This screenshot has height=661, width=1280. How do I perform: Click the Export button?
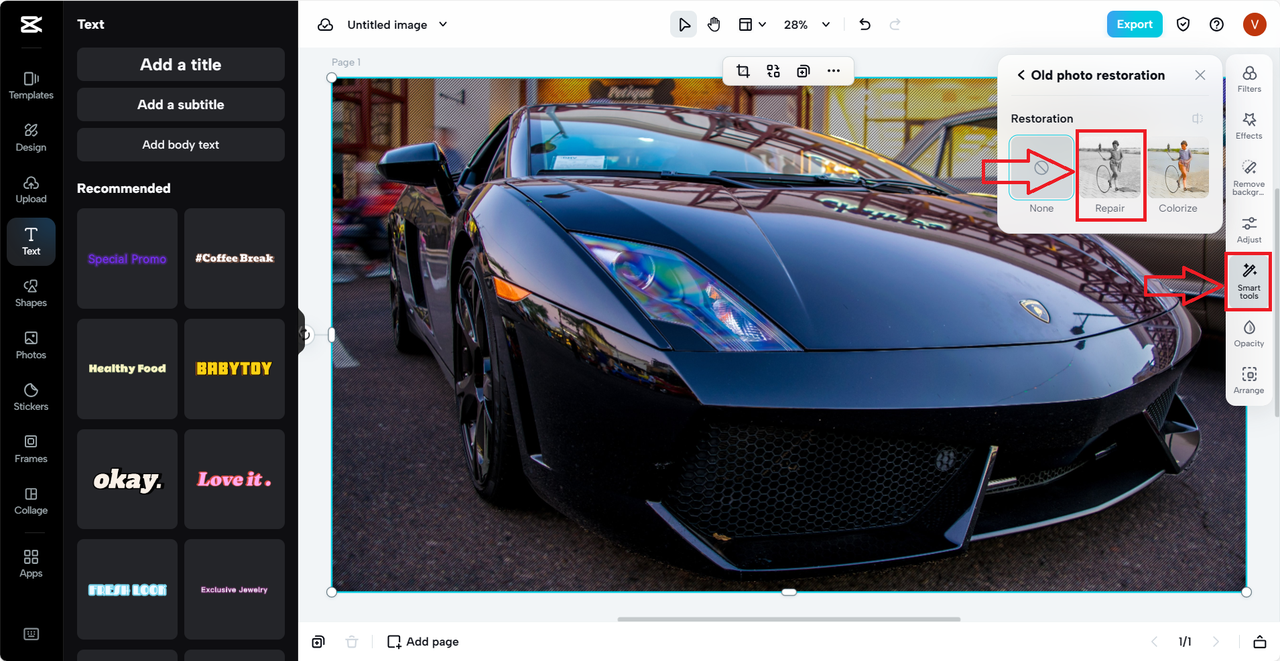click(1134, 24)
